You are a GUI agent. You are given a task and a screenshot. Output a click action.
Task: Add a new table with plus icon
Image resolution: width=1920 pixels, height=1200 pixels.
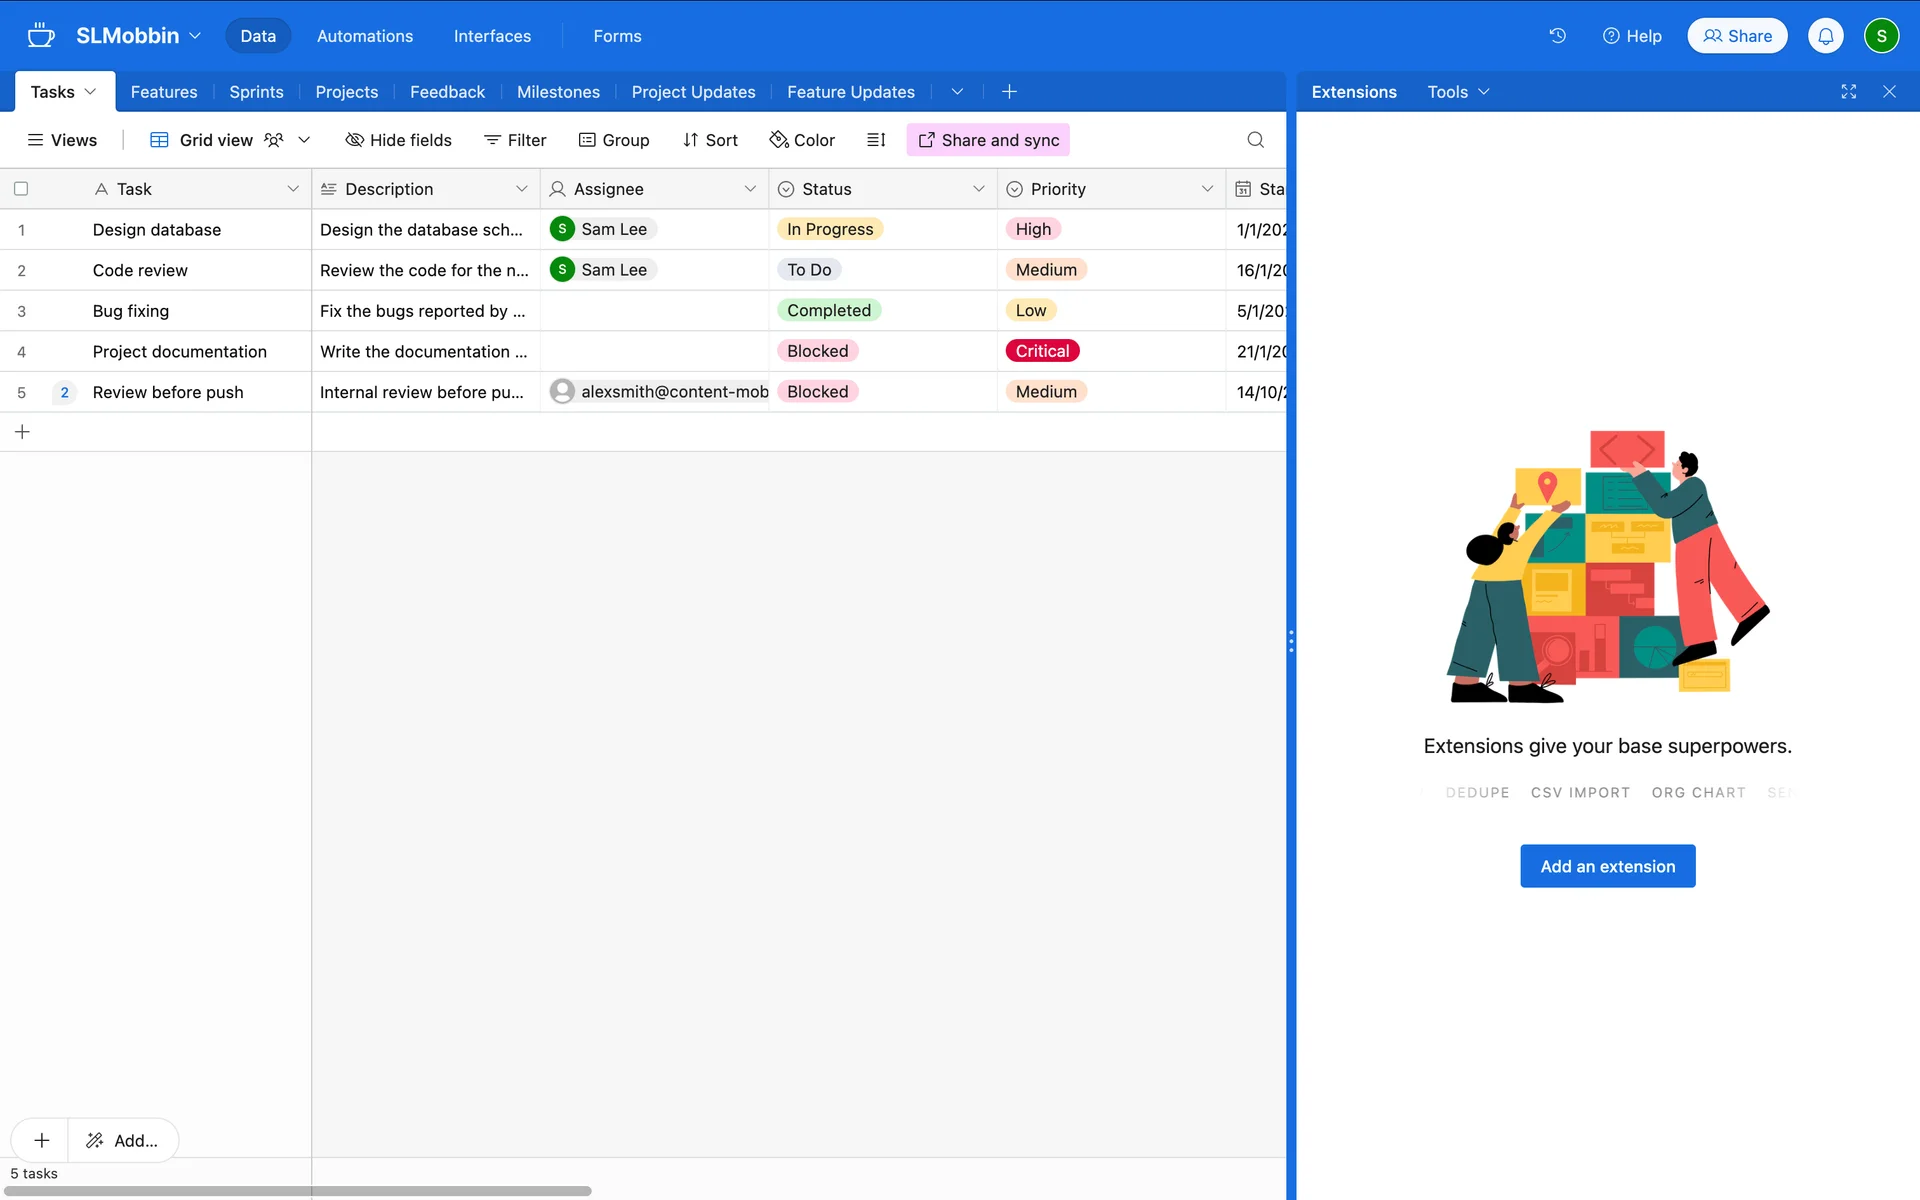1009,91
